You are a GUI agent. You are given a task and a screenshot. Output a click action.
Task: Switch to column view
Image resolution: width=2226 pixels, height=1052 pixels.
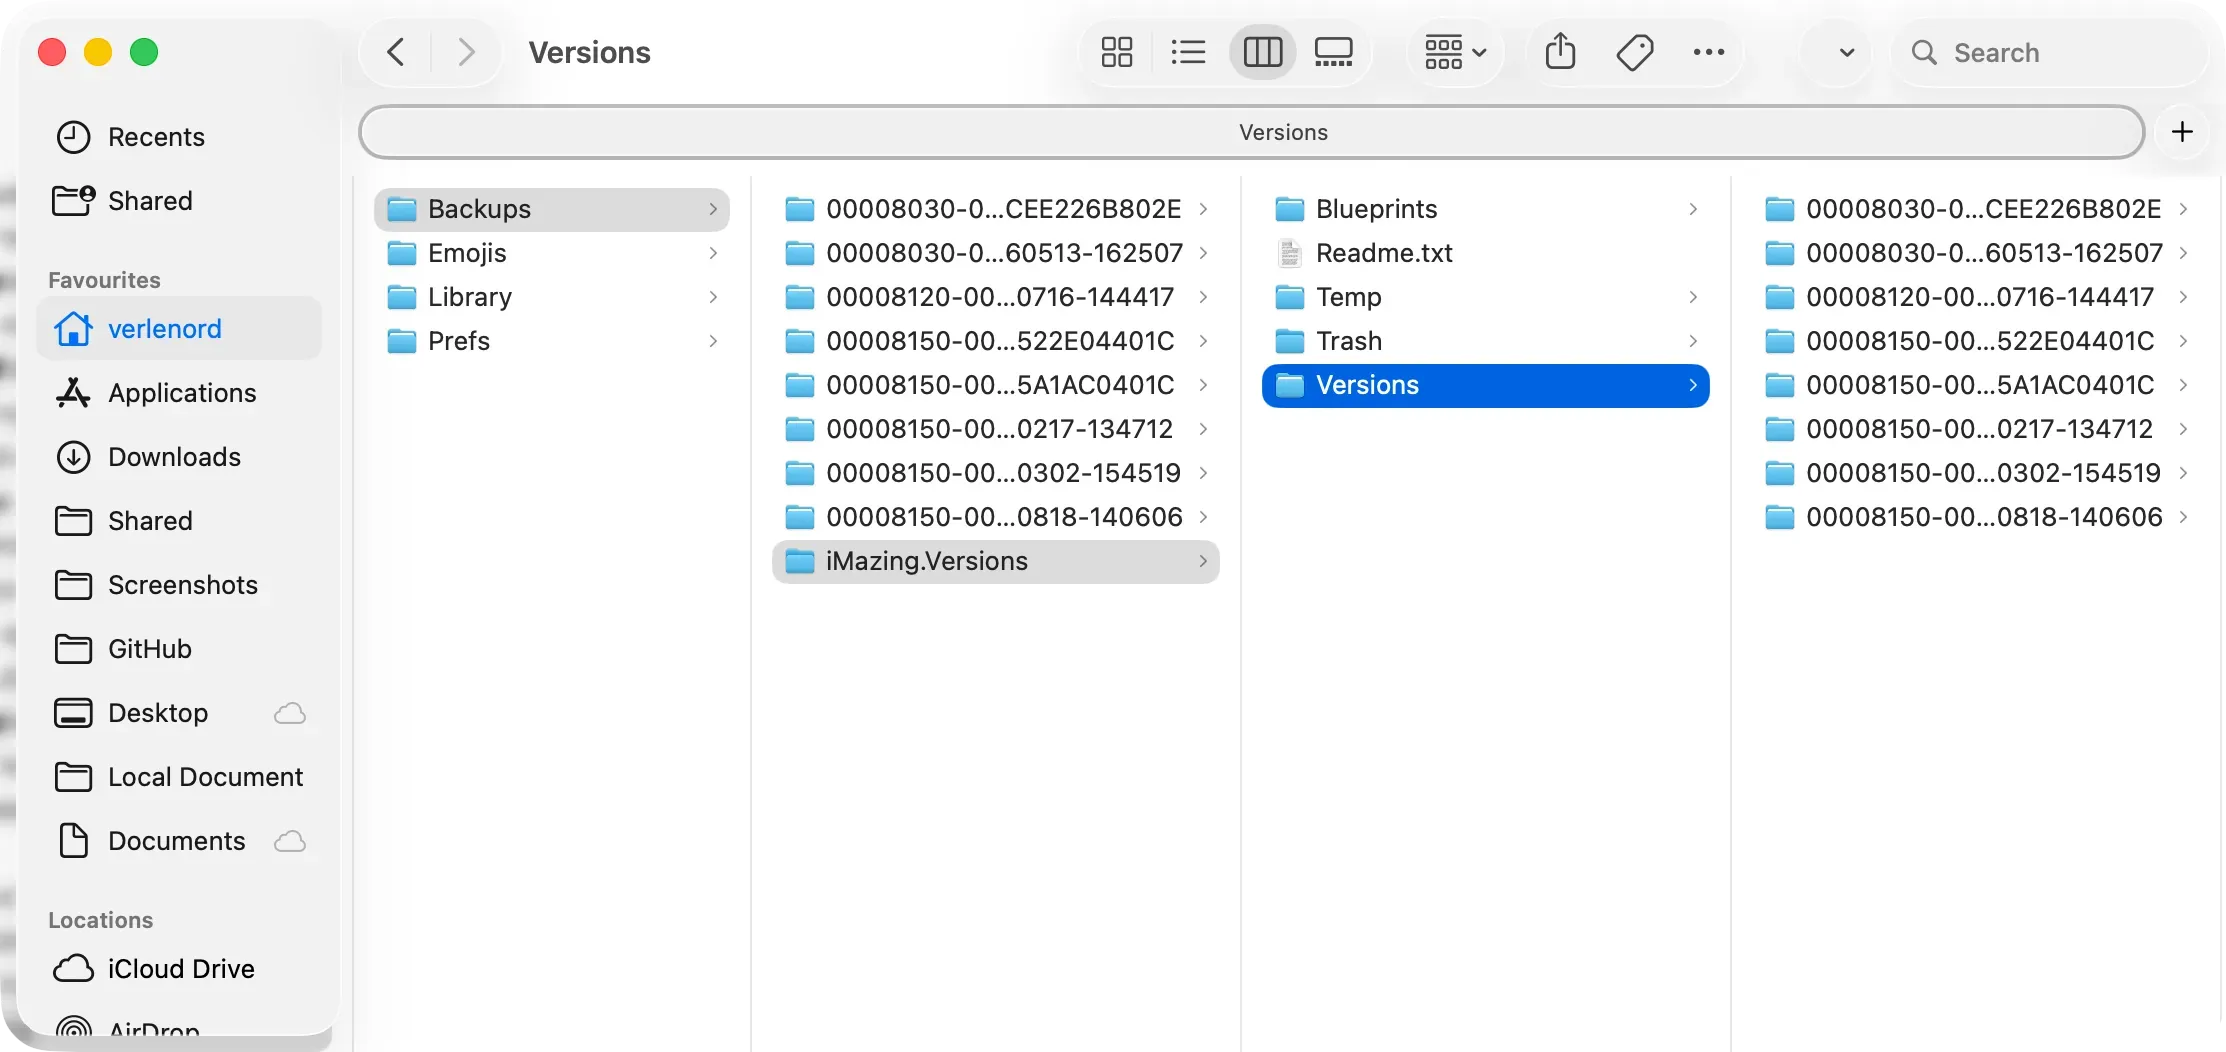point(1262,52)
